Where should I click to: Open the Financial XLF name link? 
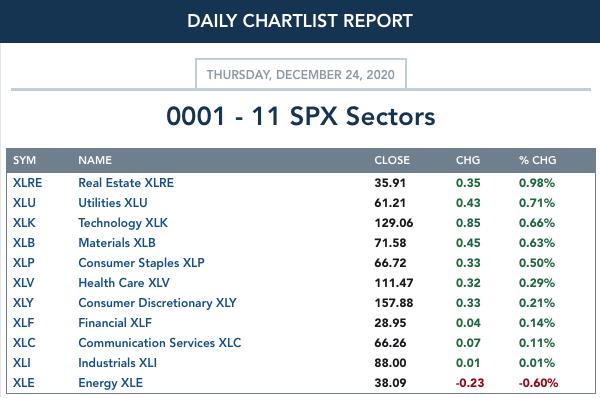(x=115, y=323)
